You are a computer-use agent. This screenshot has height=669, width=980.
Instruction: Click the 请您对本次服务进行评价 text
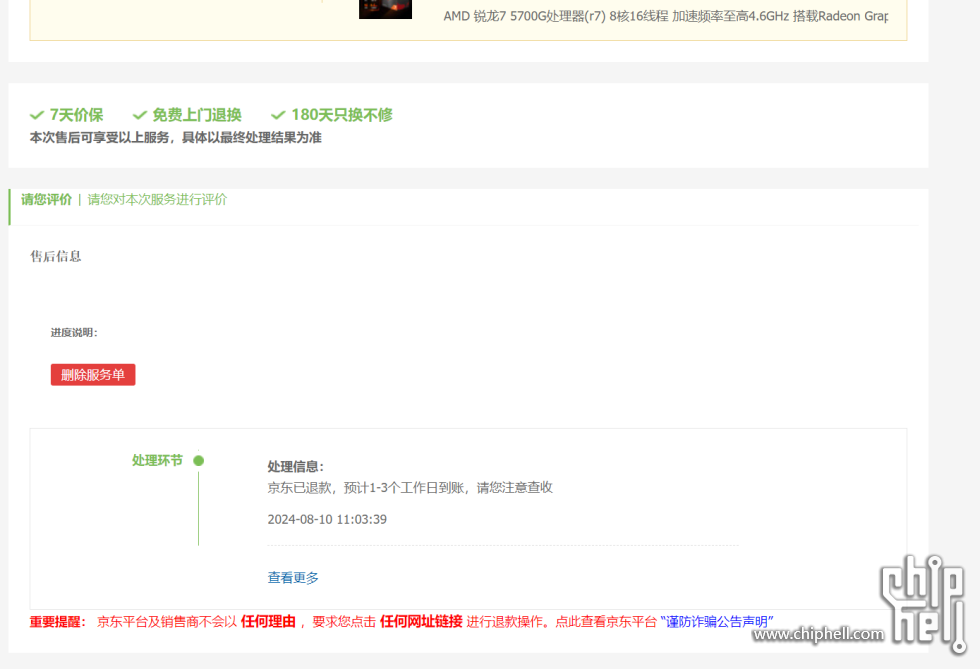(158, 199)
